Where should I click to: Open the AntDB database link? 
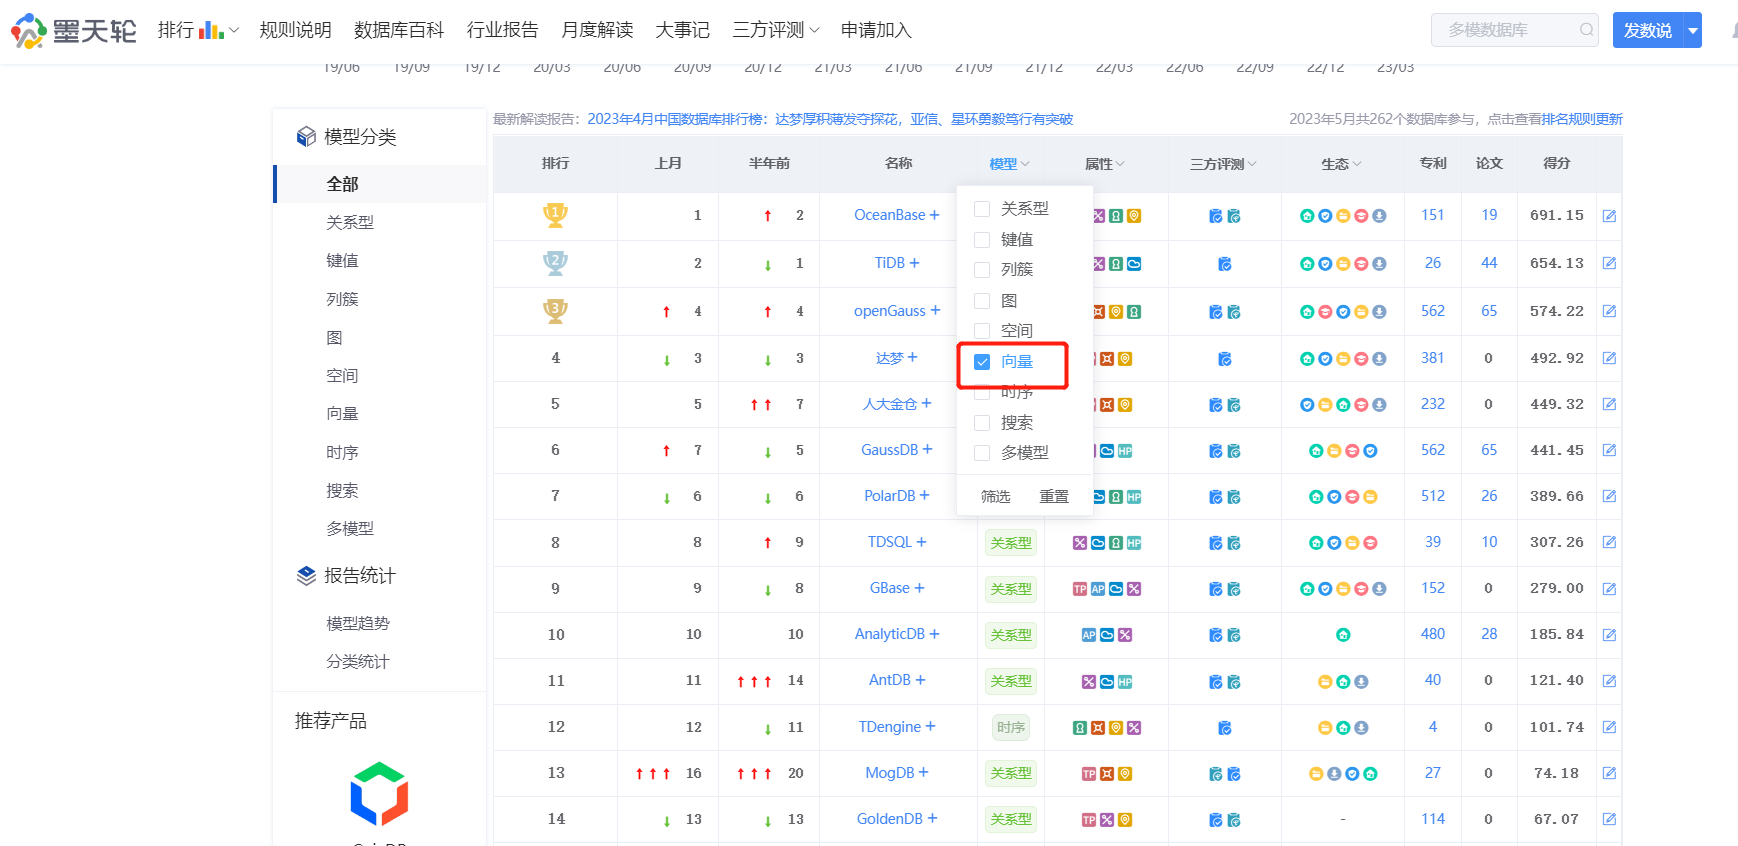[890, 680]
